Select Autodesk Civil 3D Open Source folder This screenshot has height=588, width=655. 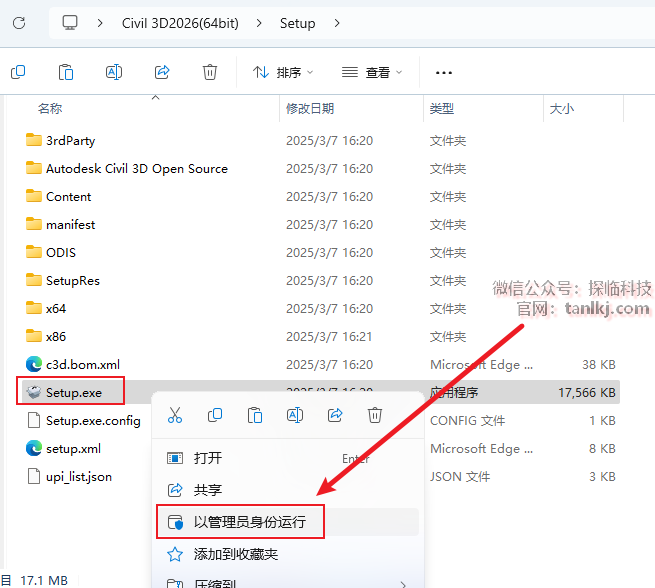[x=137, y=168]
